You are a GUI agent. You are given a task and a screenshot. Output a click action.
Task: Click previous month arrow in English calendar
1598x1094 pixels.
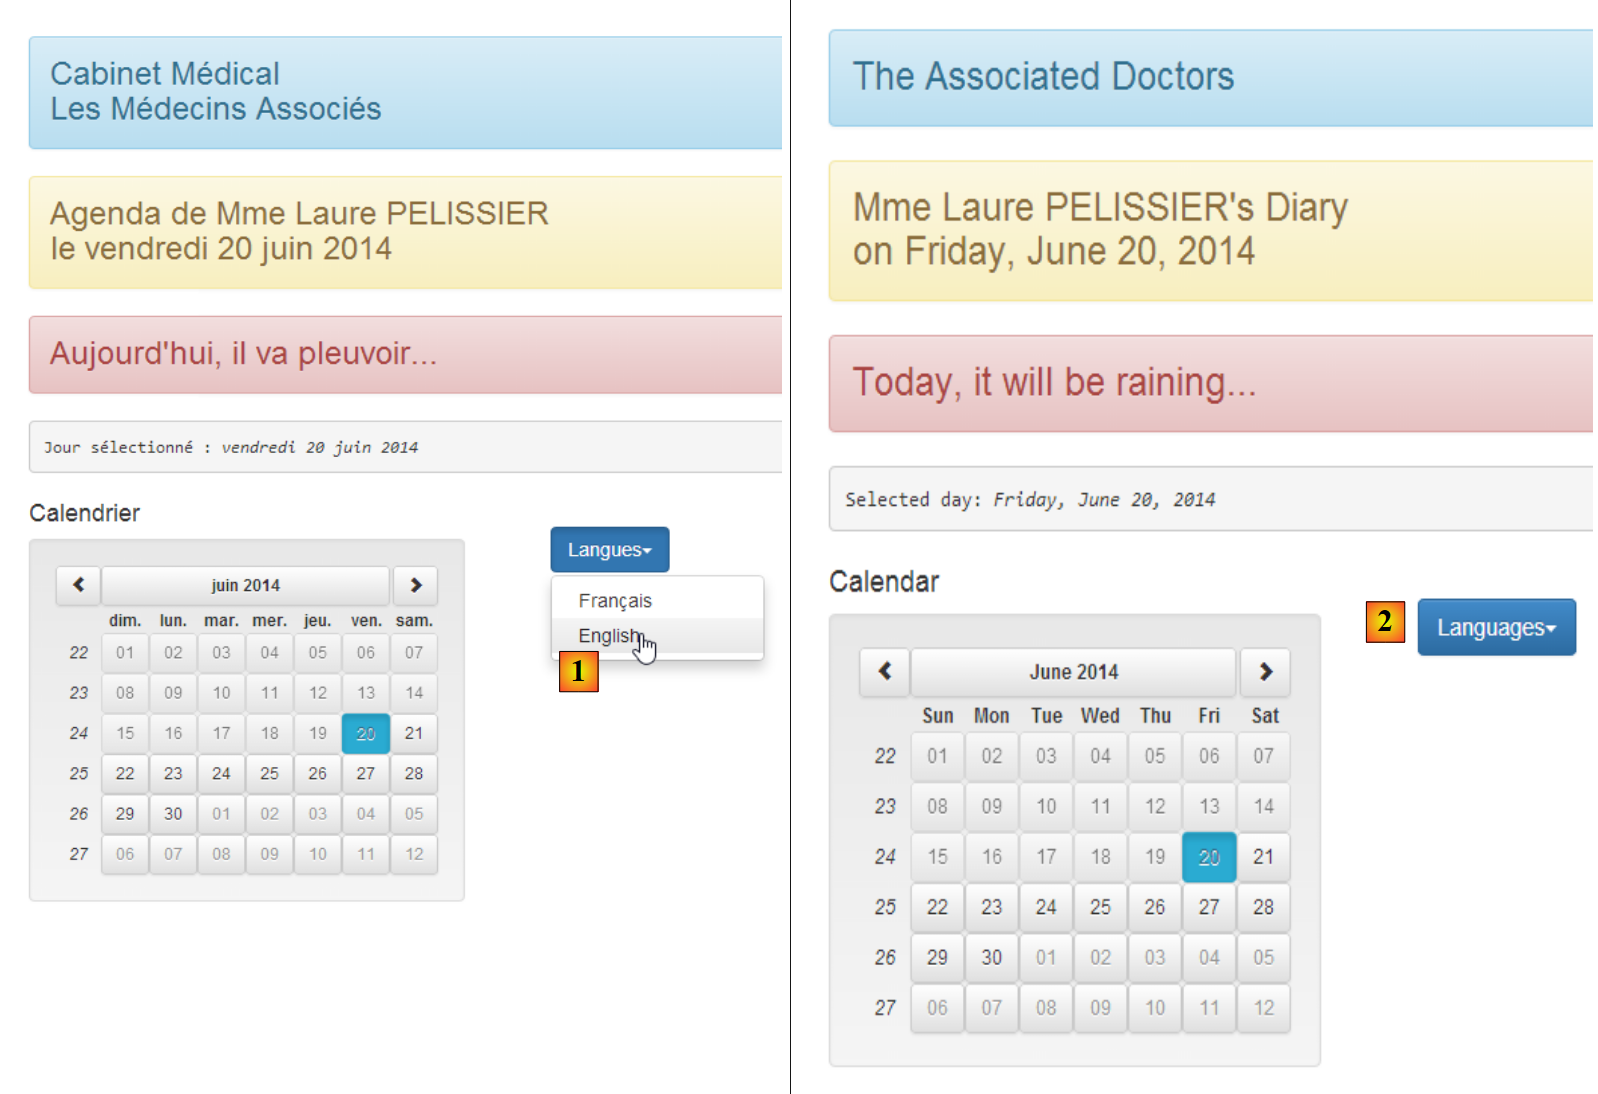click(x=884, y=671)
